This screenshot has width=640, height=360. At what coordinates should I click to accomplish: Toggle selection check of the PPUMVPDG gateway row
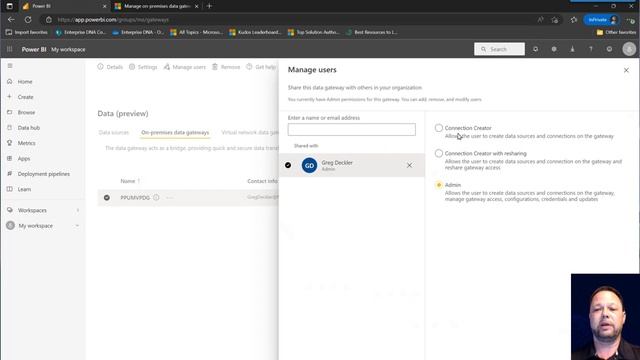tap(107, 198)
